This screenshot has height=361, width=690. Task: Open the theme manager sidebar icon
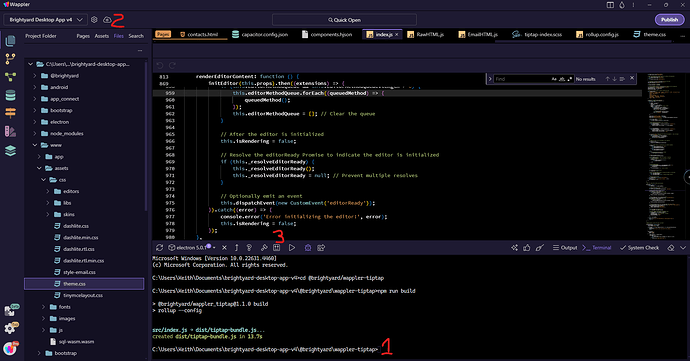11,131
